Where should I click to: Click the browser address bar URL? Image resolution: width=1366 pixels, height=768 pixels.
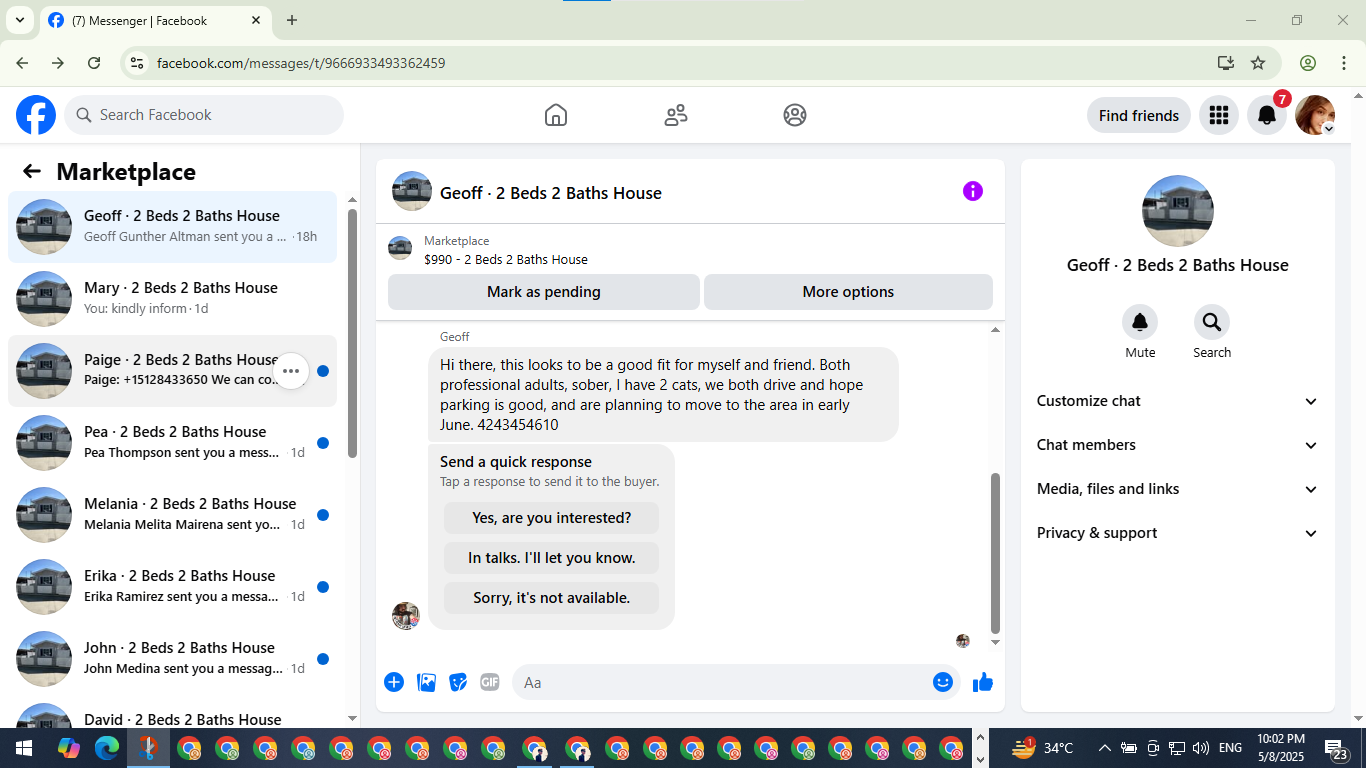click(301, 63)
